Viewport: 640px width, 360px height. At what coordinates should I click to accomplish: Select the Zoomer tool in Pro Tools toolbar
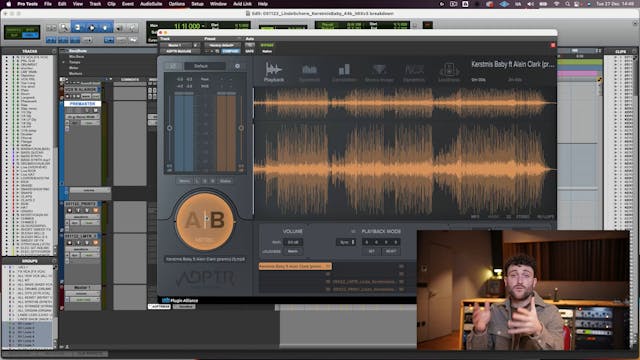pos(64,28)
